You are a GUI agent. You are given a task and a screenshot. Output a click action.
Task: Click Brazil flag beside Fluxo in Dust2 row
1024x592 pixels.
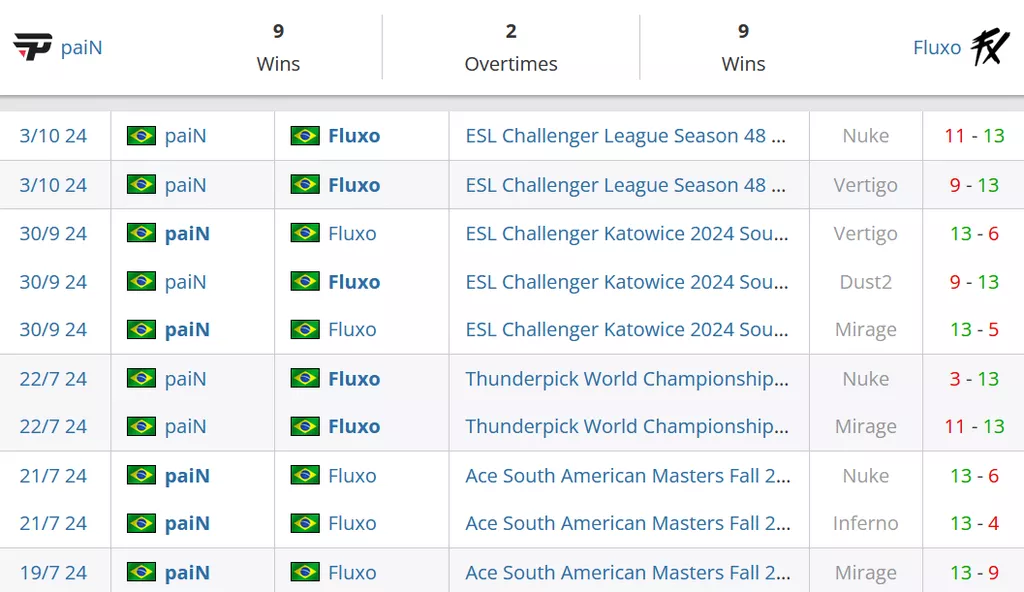[x=305, y=282]
